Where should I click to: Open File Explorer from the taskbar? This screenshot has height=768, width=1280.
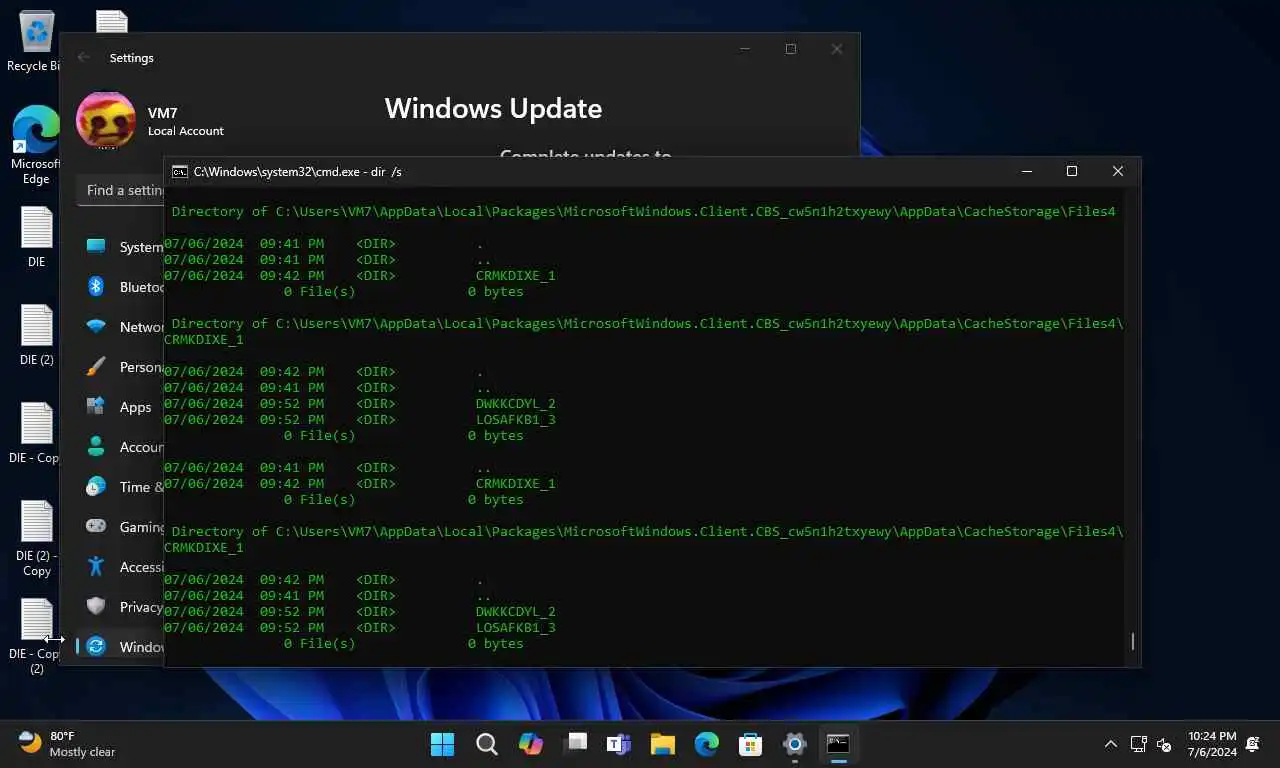[663, 744]
